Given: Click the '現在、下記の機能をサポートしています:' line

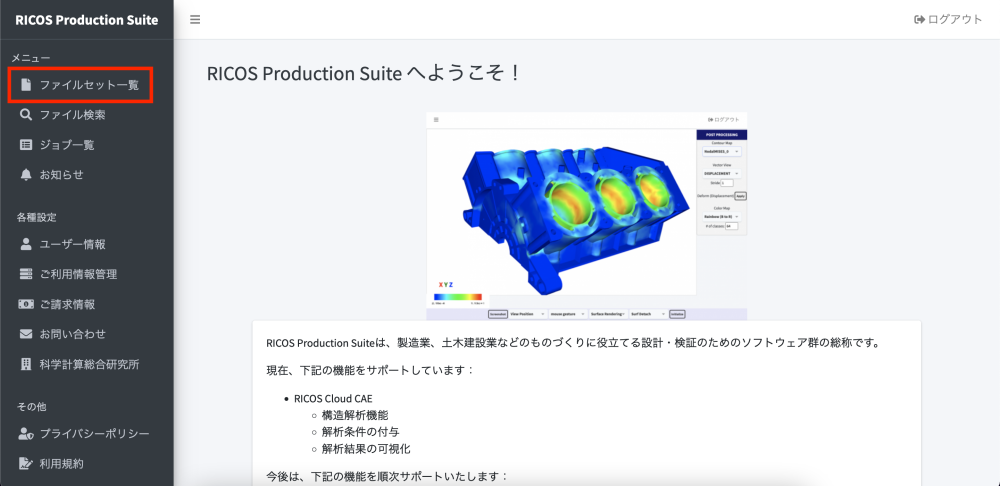Looking at the screenshot, I should point(371,370).
